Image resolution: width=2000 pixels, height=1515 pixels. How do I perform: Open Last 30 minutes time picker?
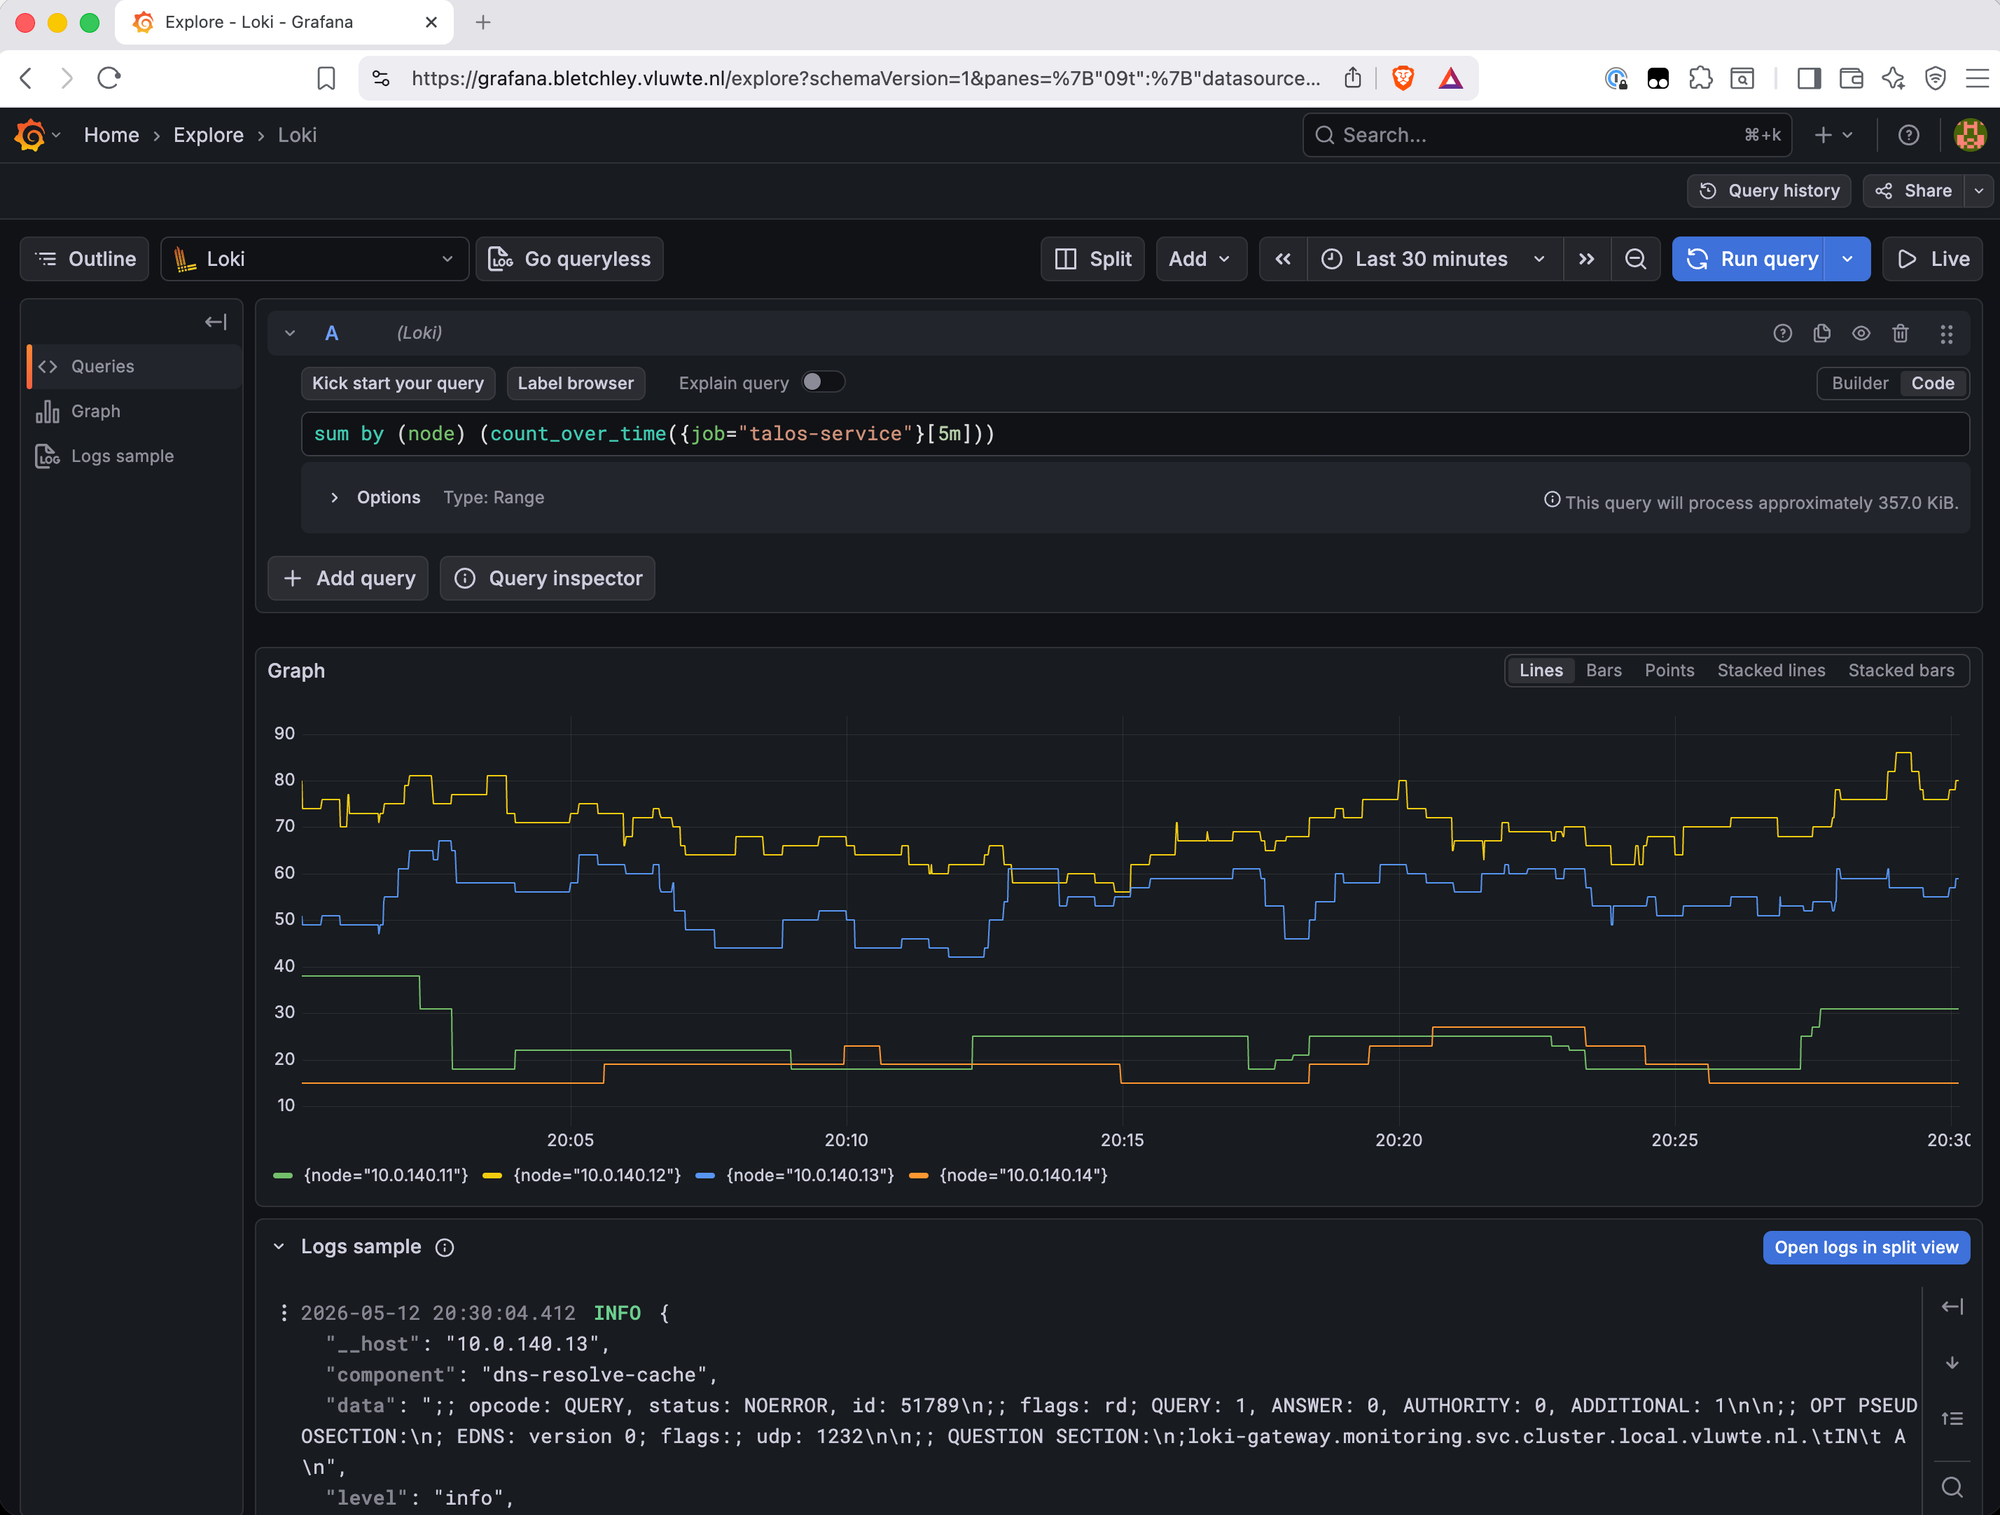point(1435,259)
